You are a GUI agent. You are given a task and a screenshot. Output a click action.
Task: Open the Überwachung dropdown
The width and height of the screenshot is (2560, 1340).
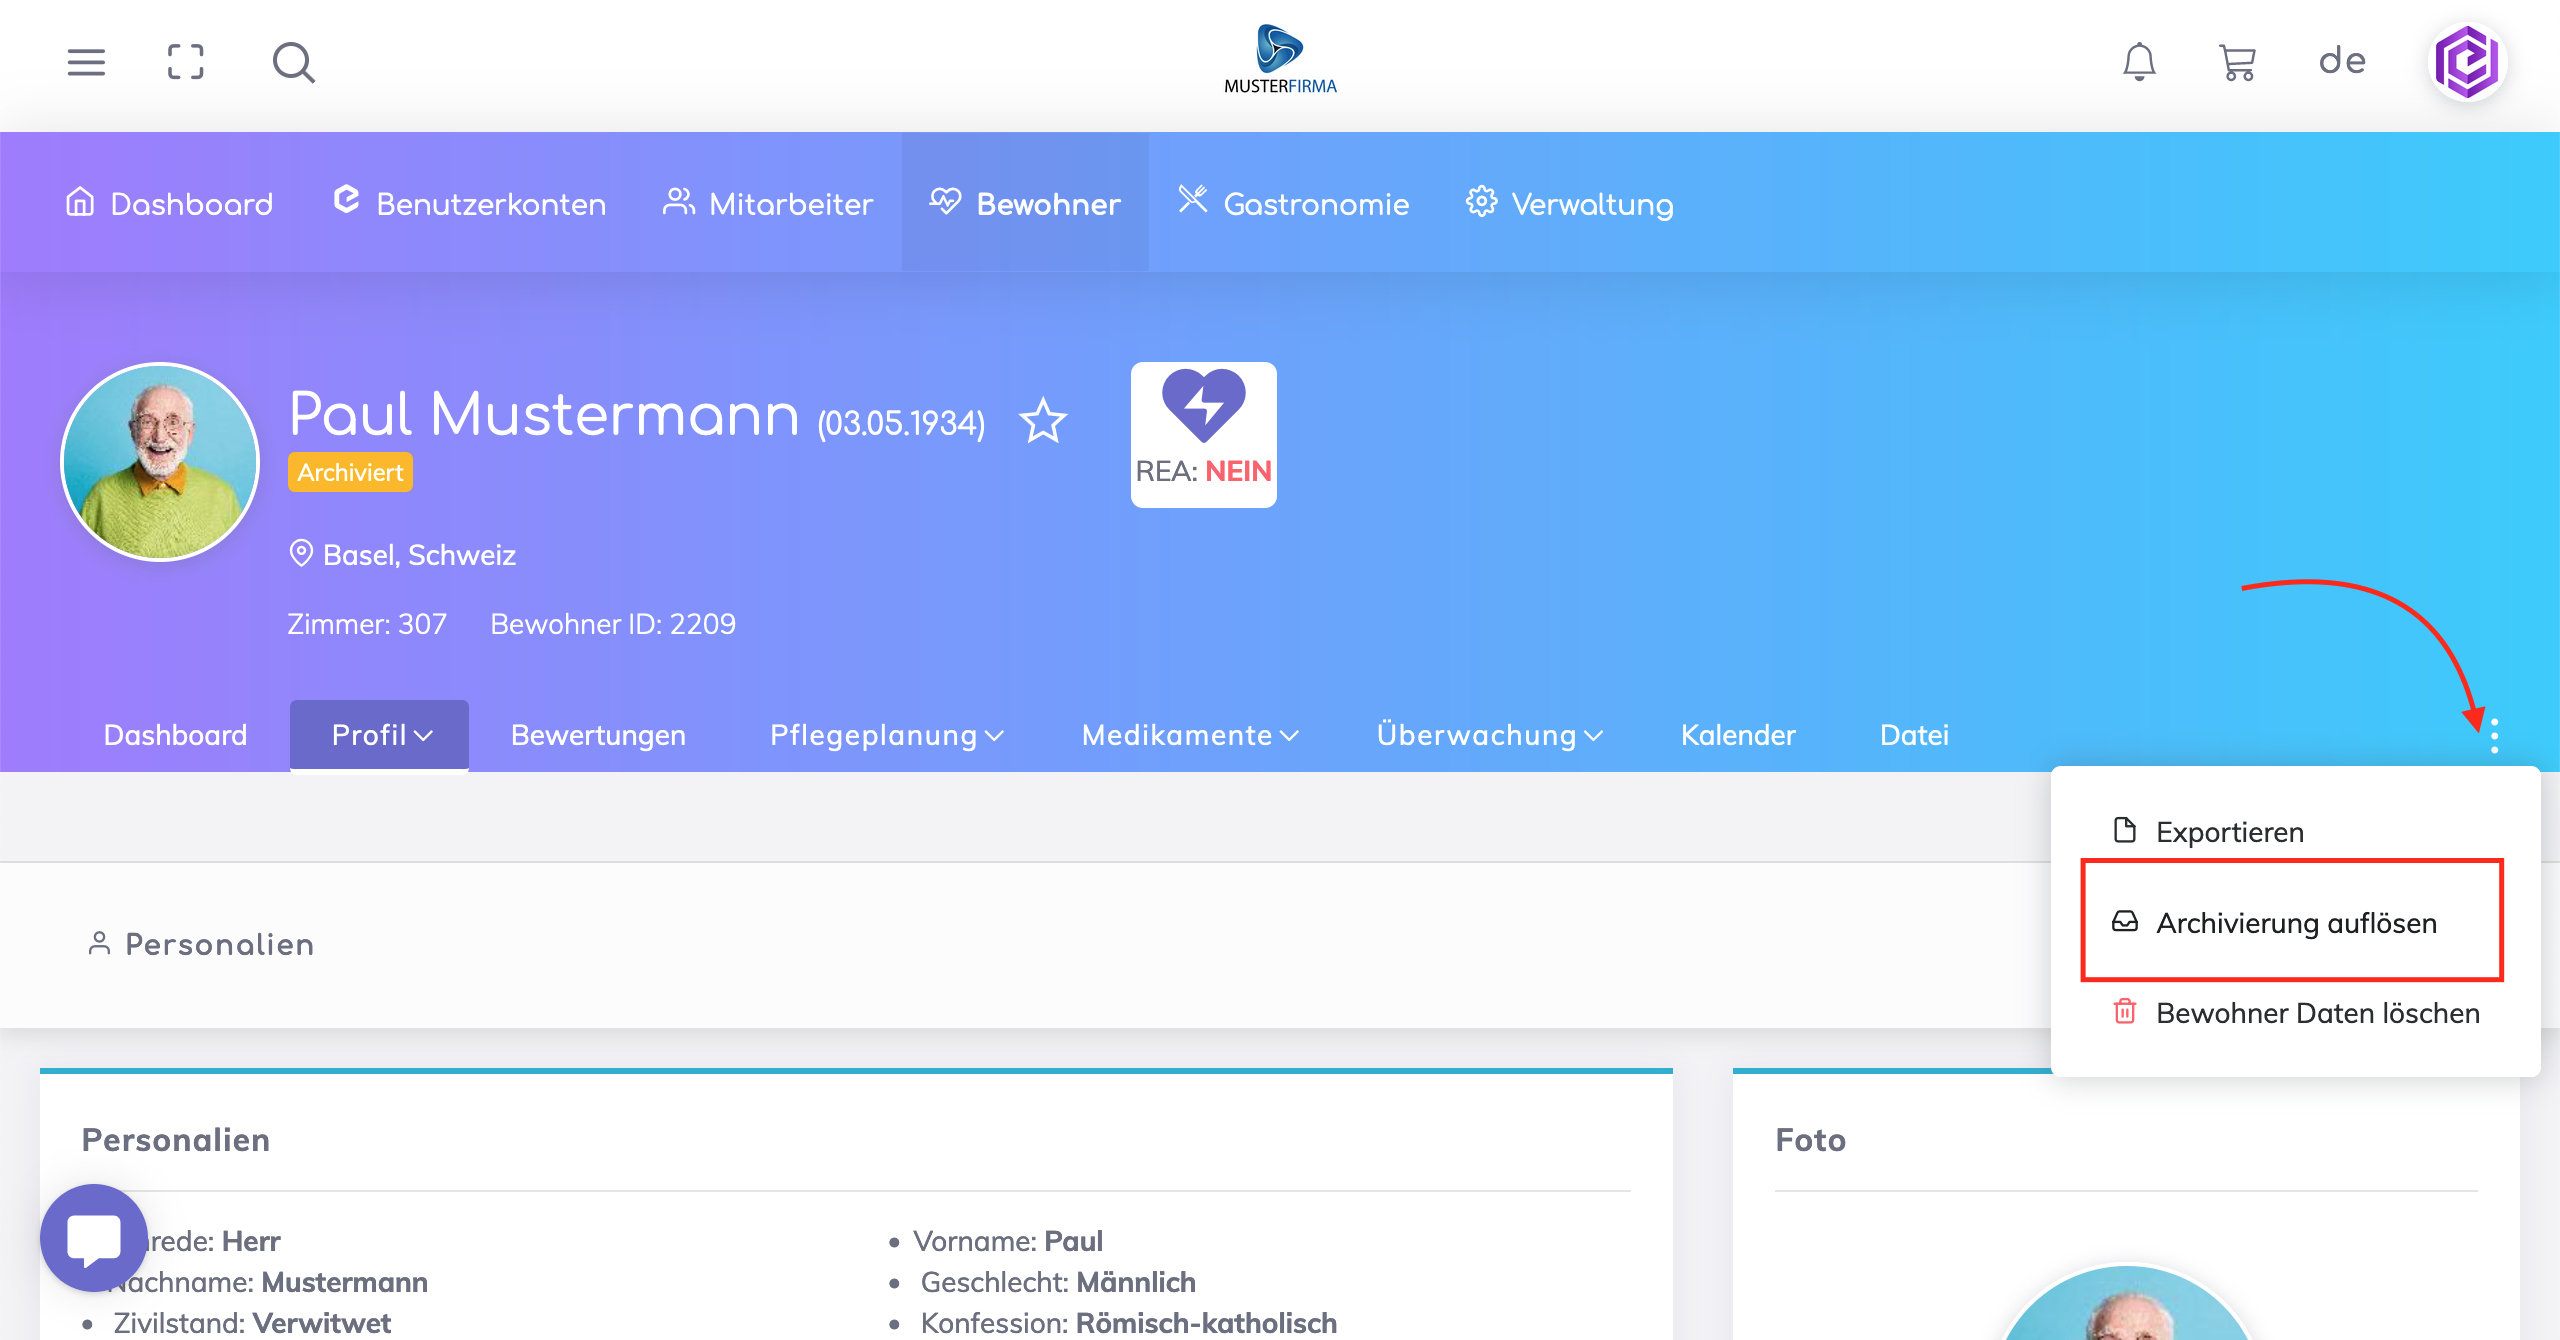point(1489,735)
